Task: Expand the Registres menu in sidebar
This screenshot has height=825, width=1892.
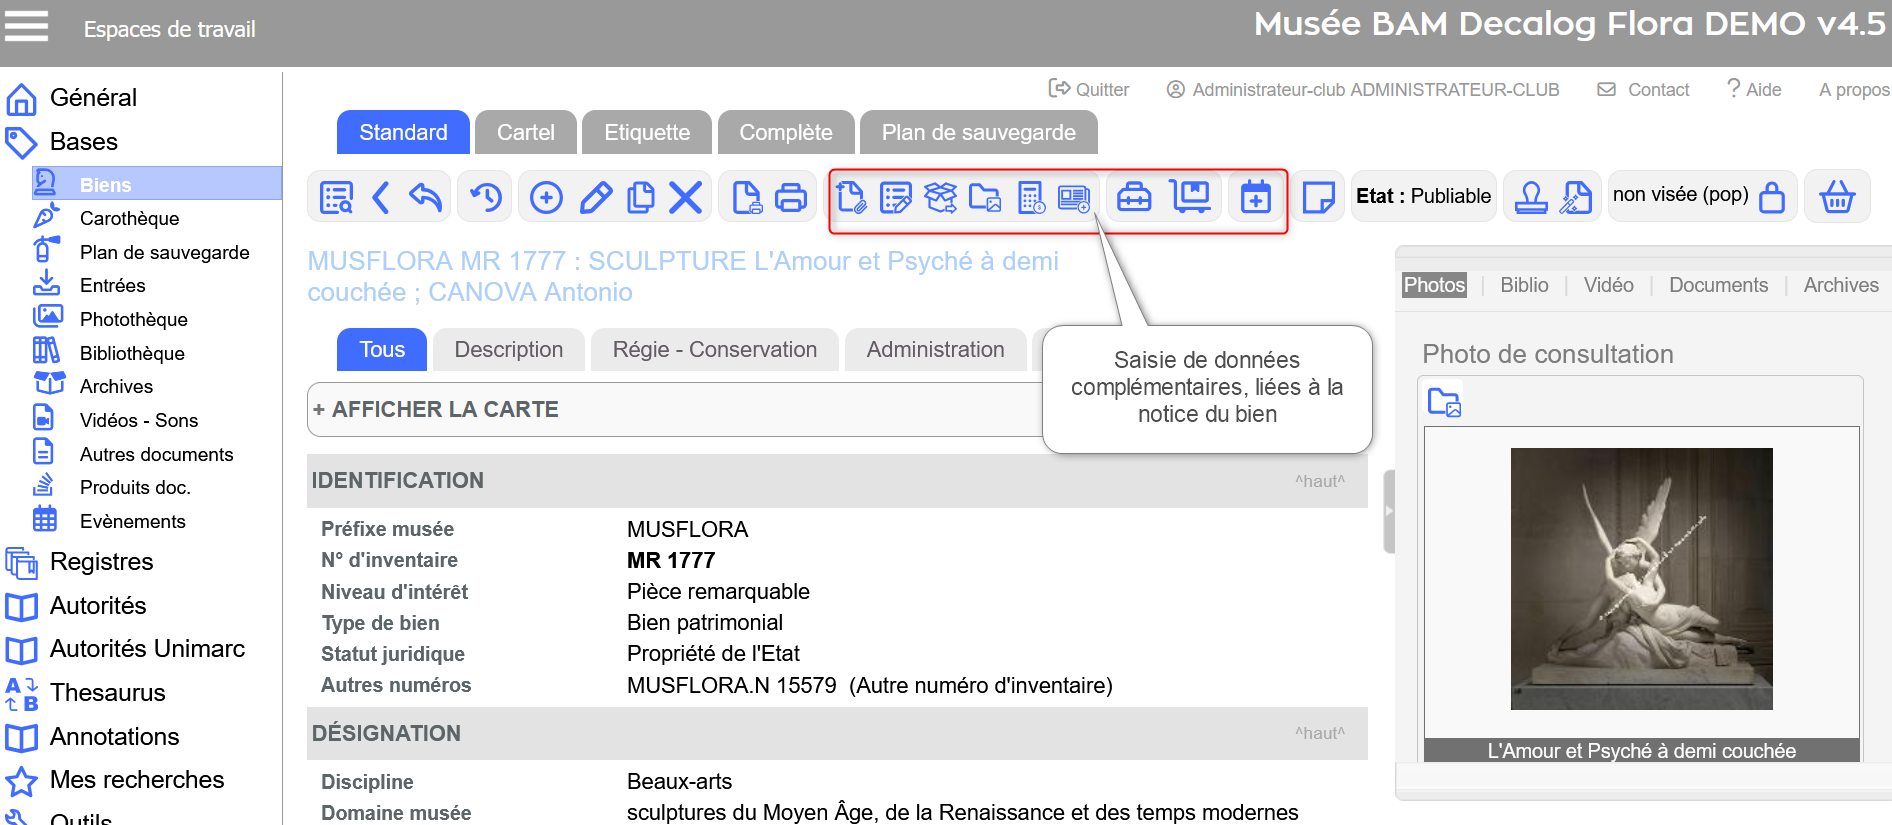Action: tap(101, 562)
